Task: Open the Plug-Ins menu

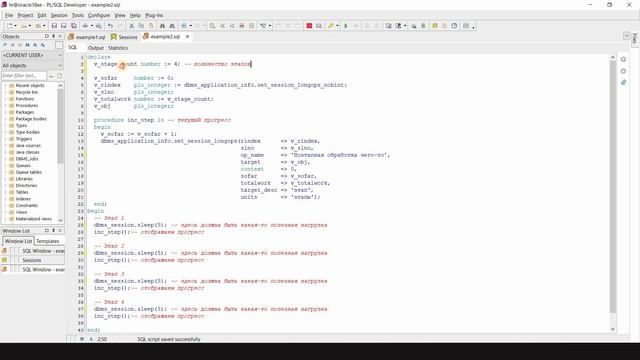Action: tap(154, 15)
